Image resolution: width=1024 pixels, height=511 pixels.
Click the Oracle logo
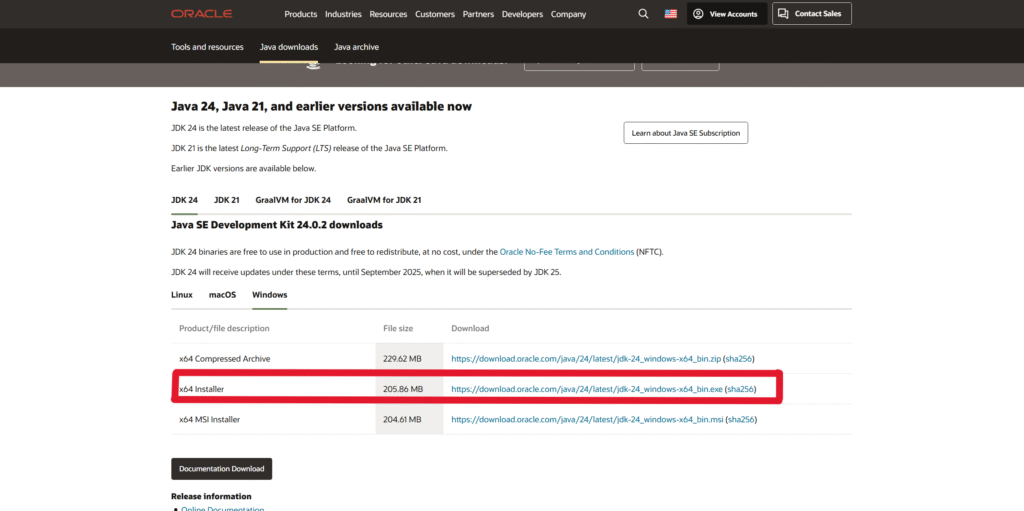click(201, 14)
